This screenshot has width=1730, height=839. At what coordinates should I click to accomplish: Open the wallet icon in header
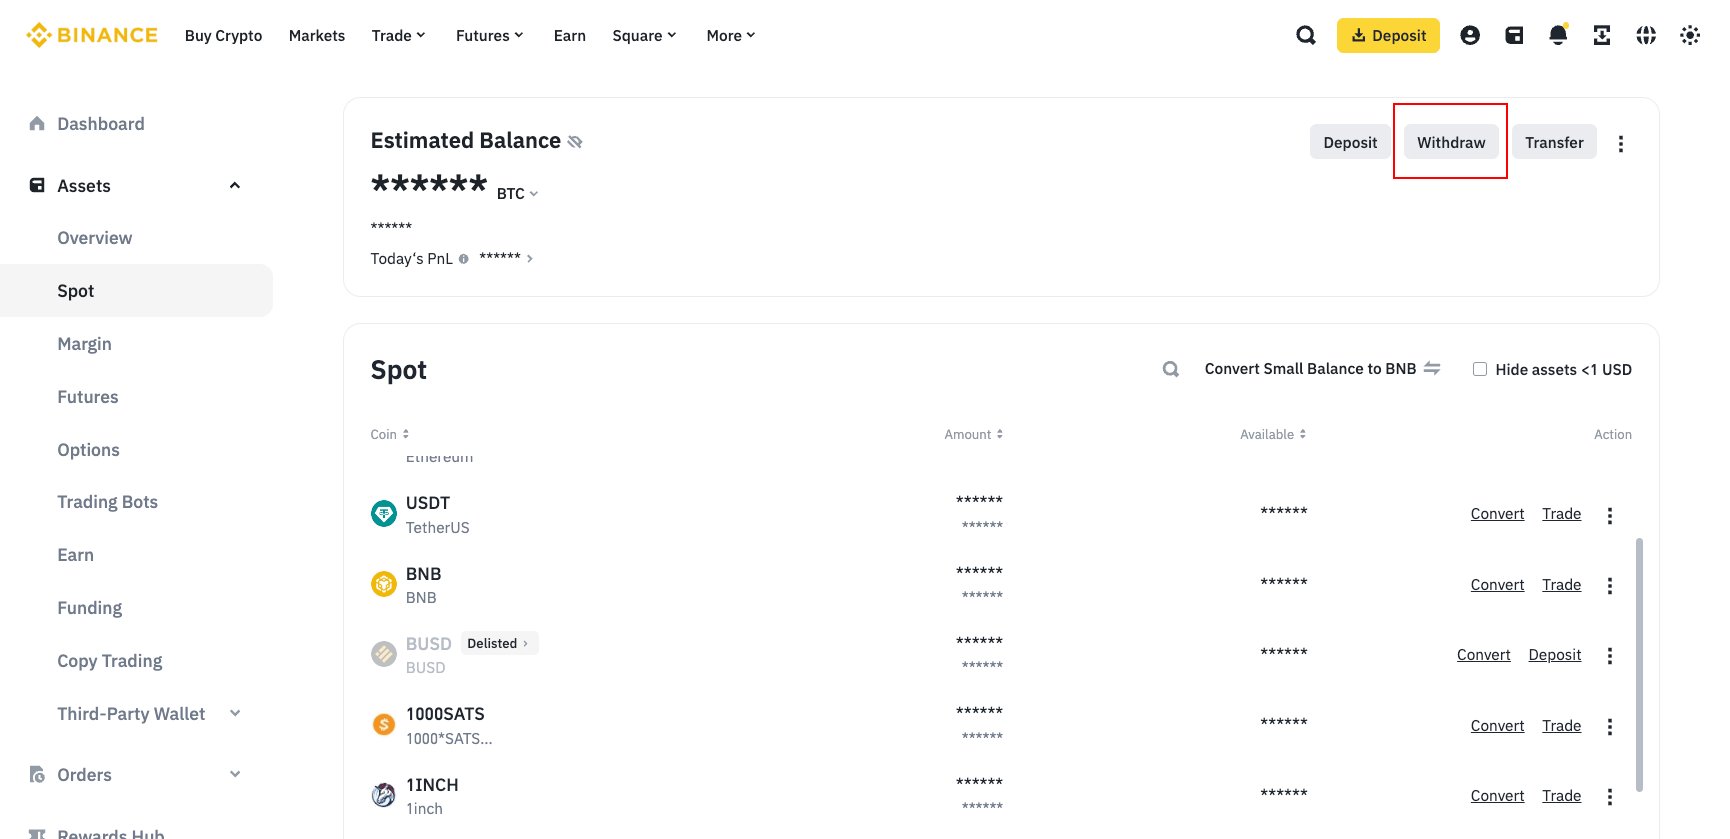point(1514,36)
